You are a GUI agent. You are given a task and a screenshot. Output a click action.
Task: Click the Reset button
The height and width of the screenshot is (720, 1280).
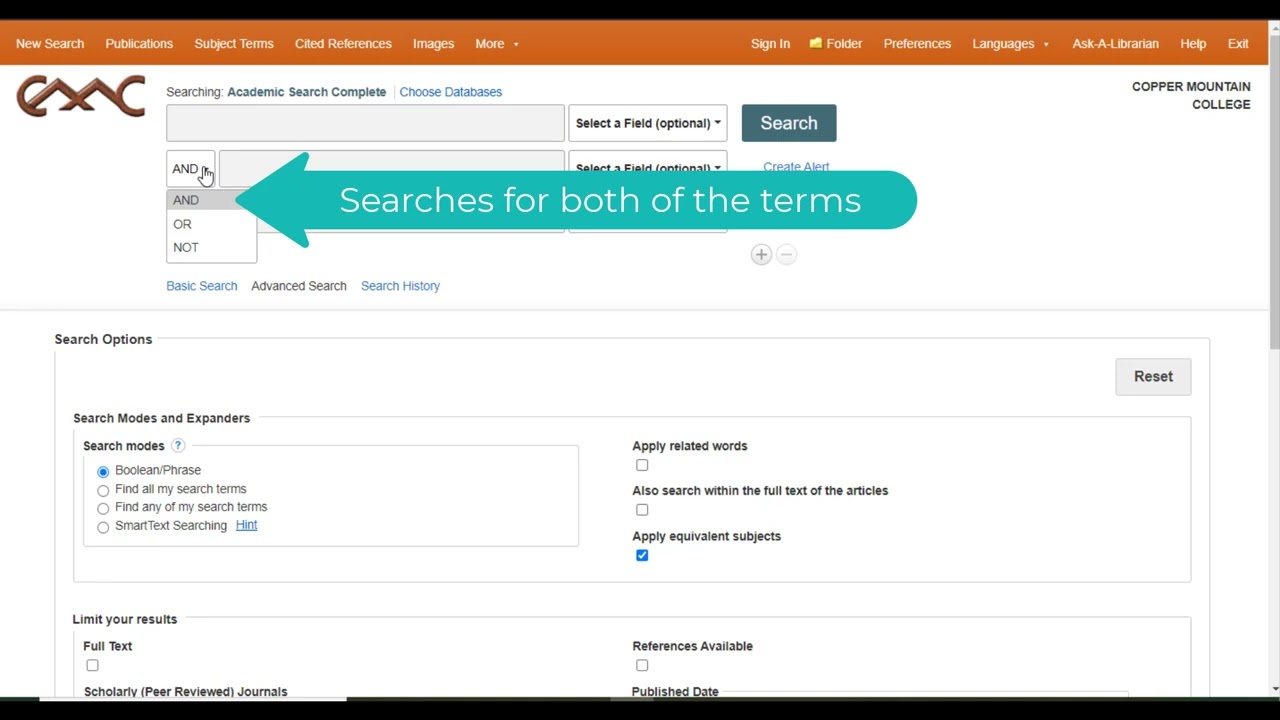[1153, 377]
